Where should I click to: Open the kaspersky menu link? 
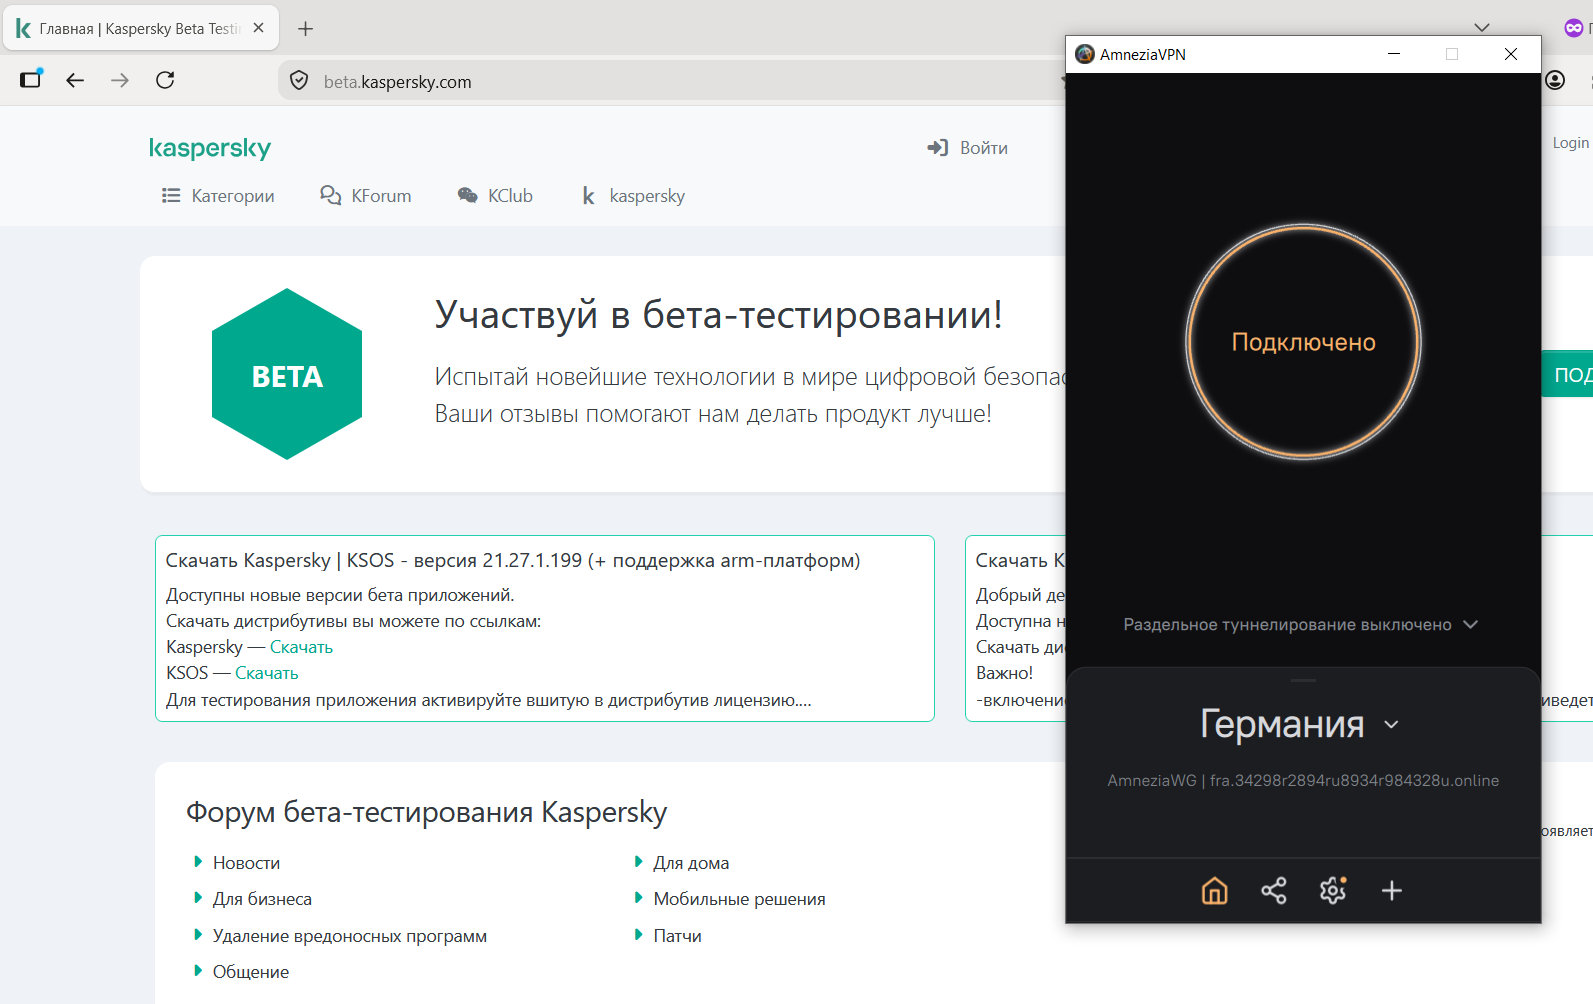[634, 196]
